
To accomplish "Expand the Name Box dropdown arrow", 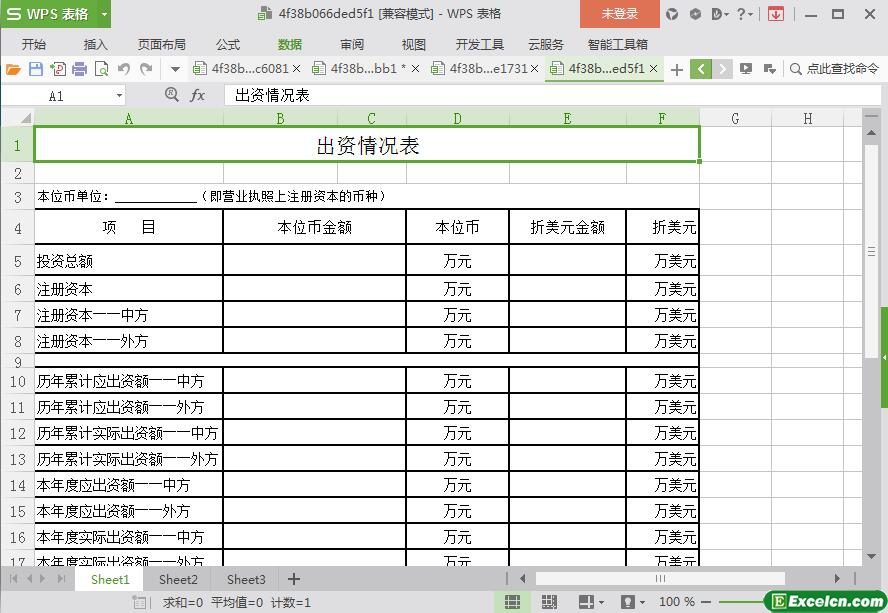I will (119, 96).
